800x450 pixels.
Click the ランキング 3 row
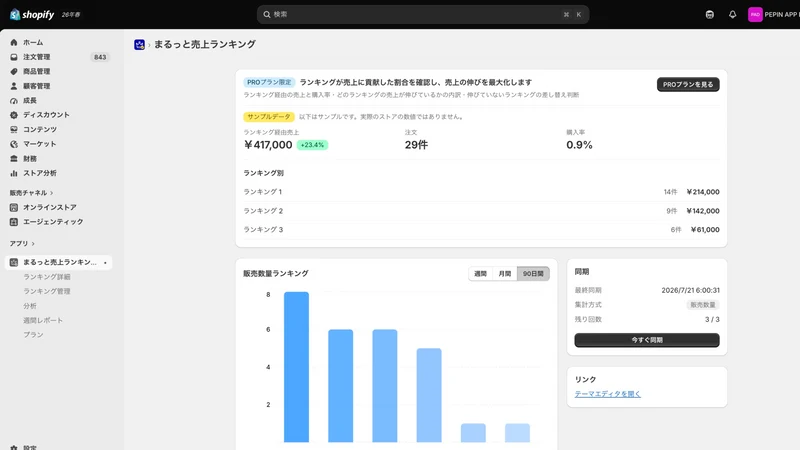tap(481, 230)
